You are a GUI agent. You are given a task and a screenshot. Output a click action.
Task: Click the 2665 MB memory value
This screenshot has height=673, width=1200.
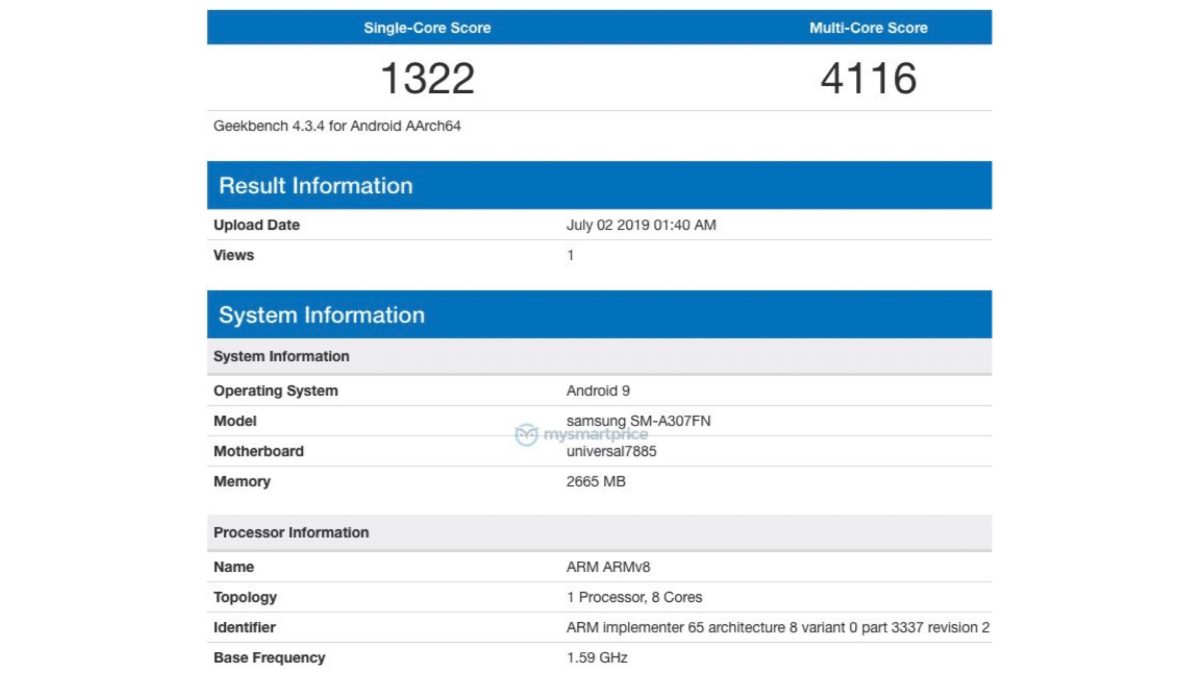click(x=597, y=481)
